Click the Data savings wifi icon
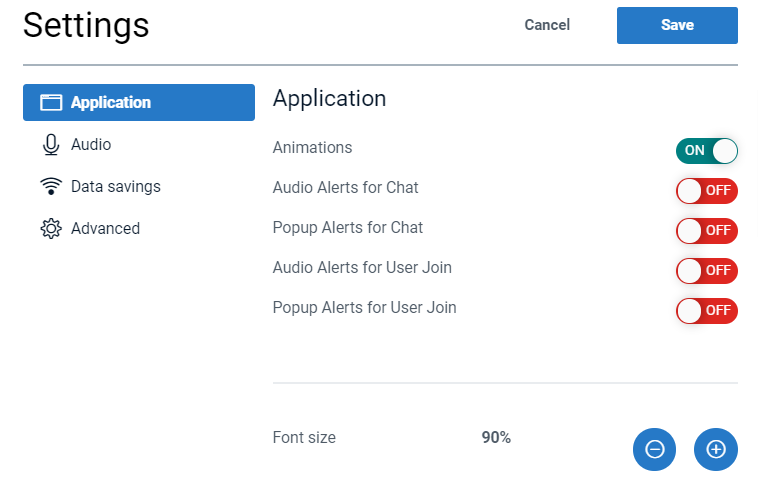This screenshot has height=483, width=758. [x=51, y=187]
